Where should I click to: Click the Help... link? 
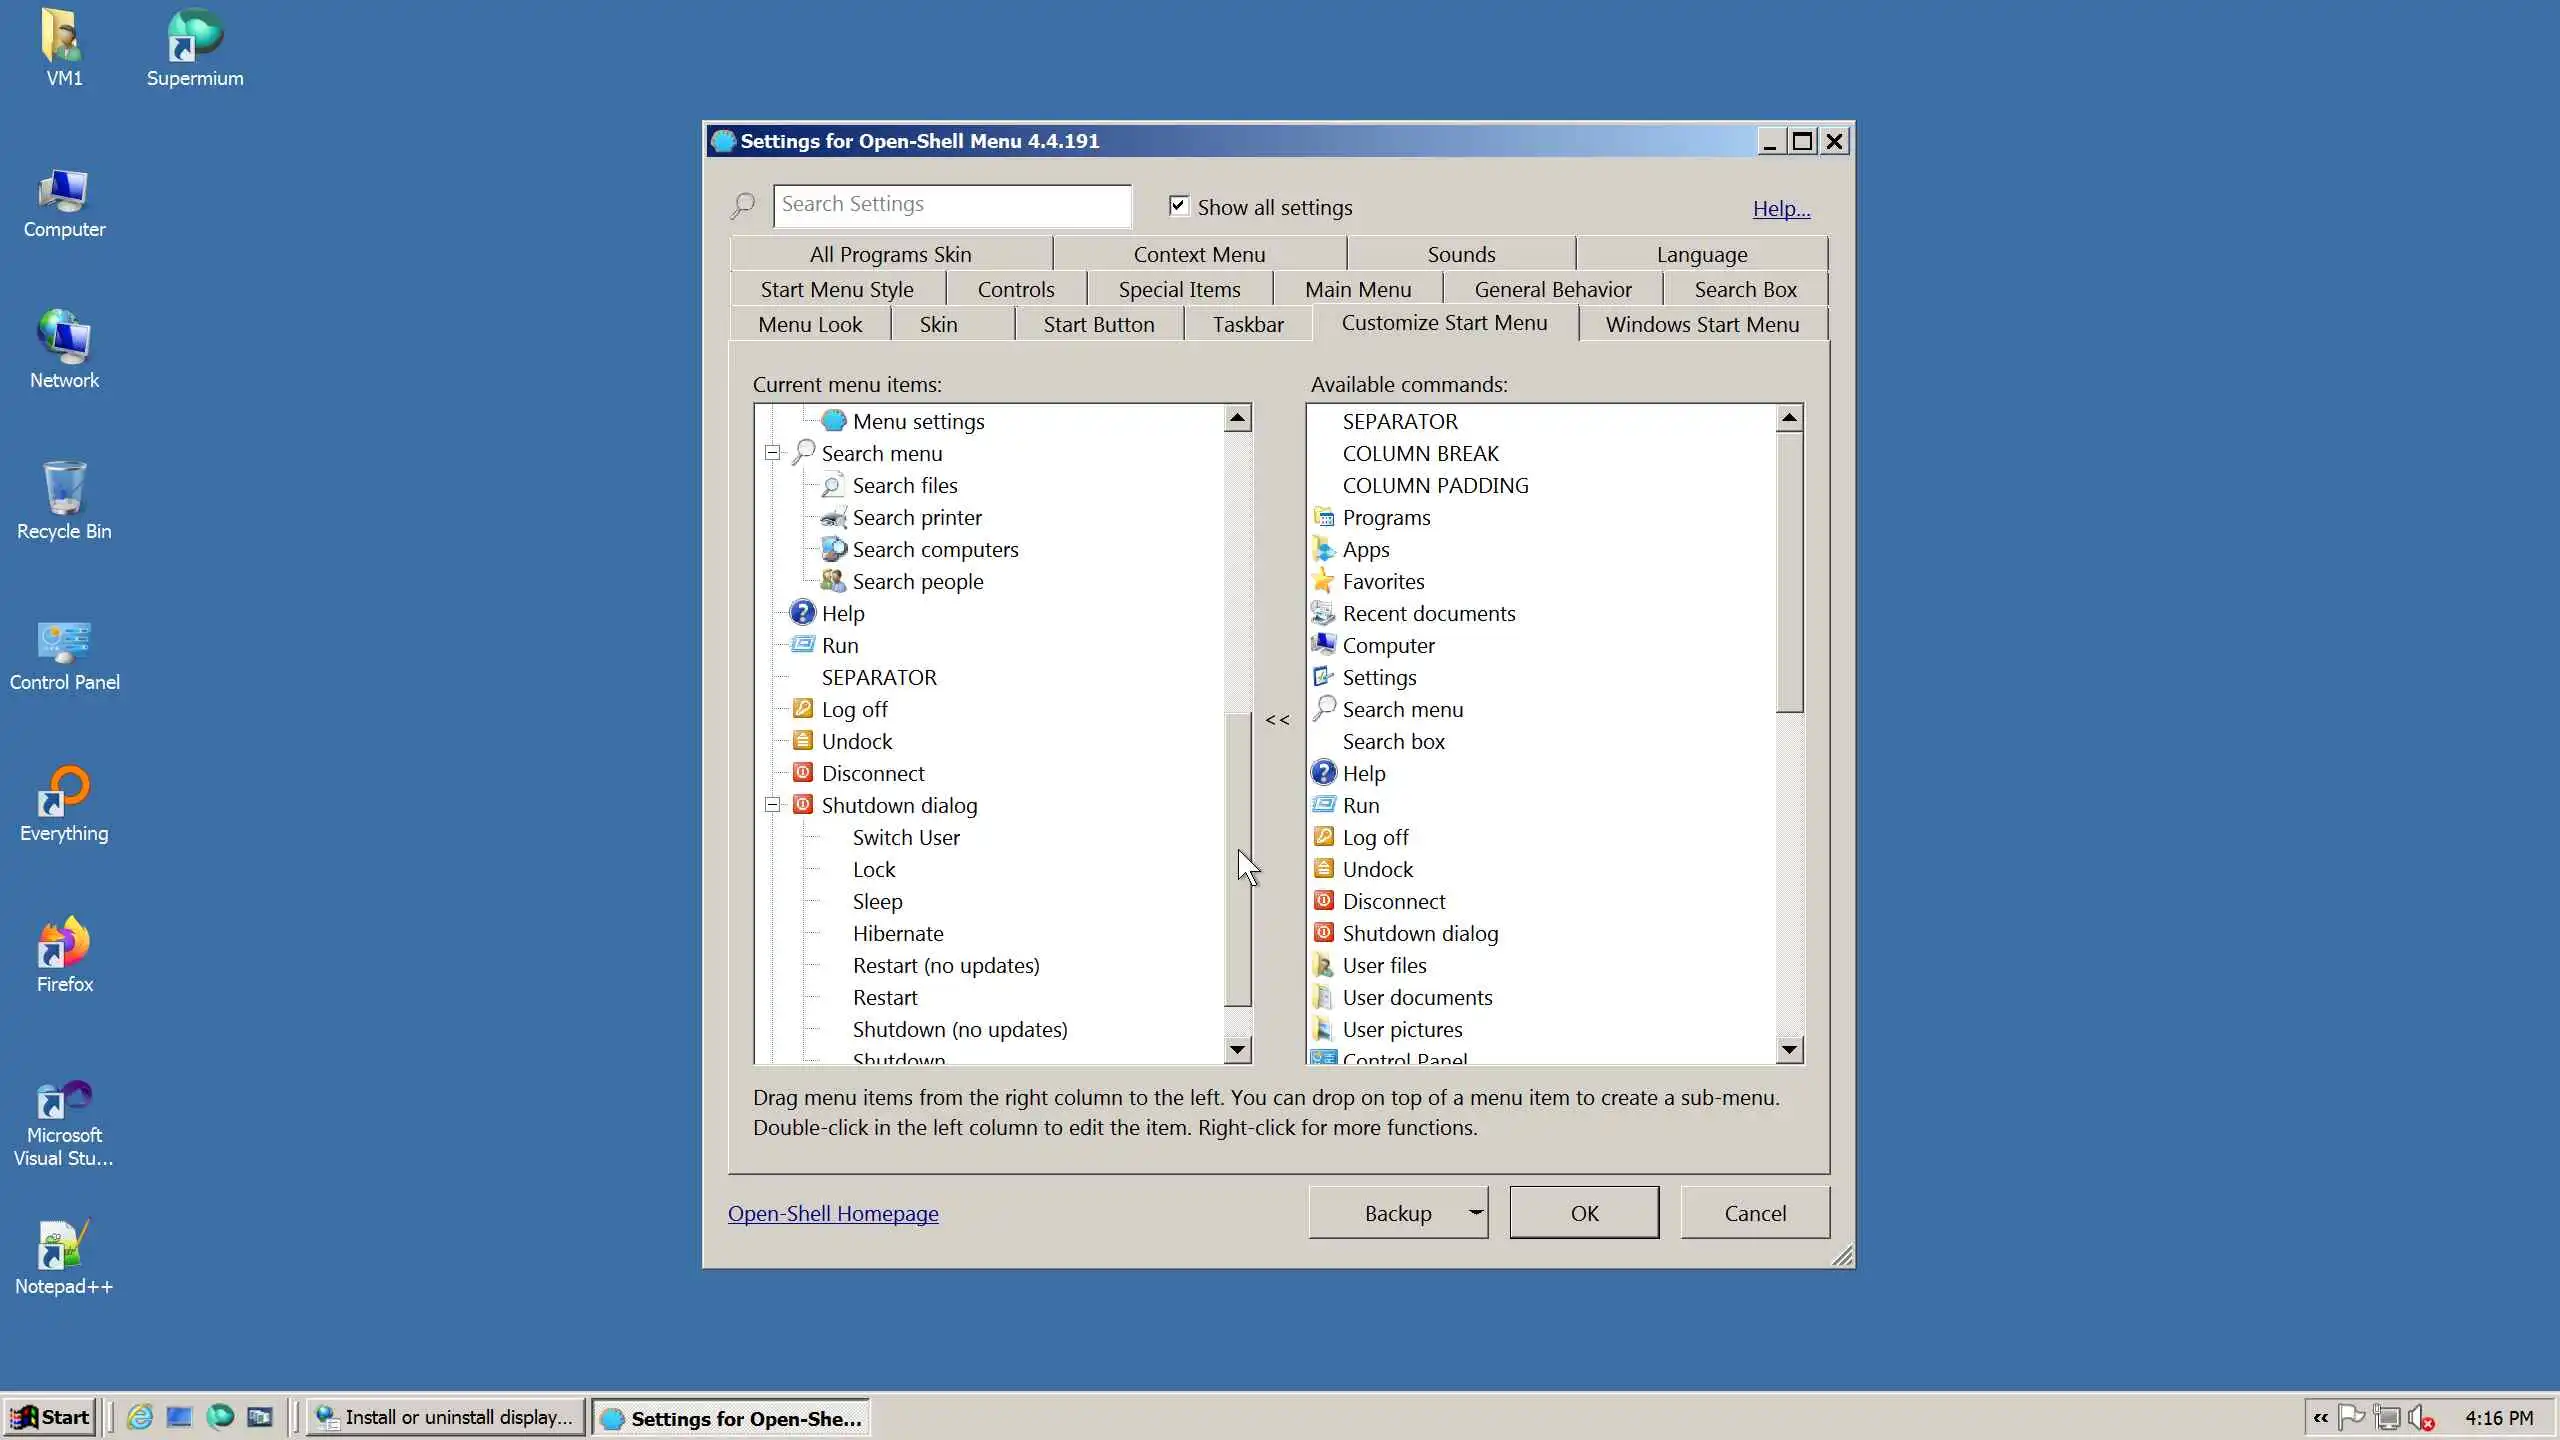1781,208
